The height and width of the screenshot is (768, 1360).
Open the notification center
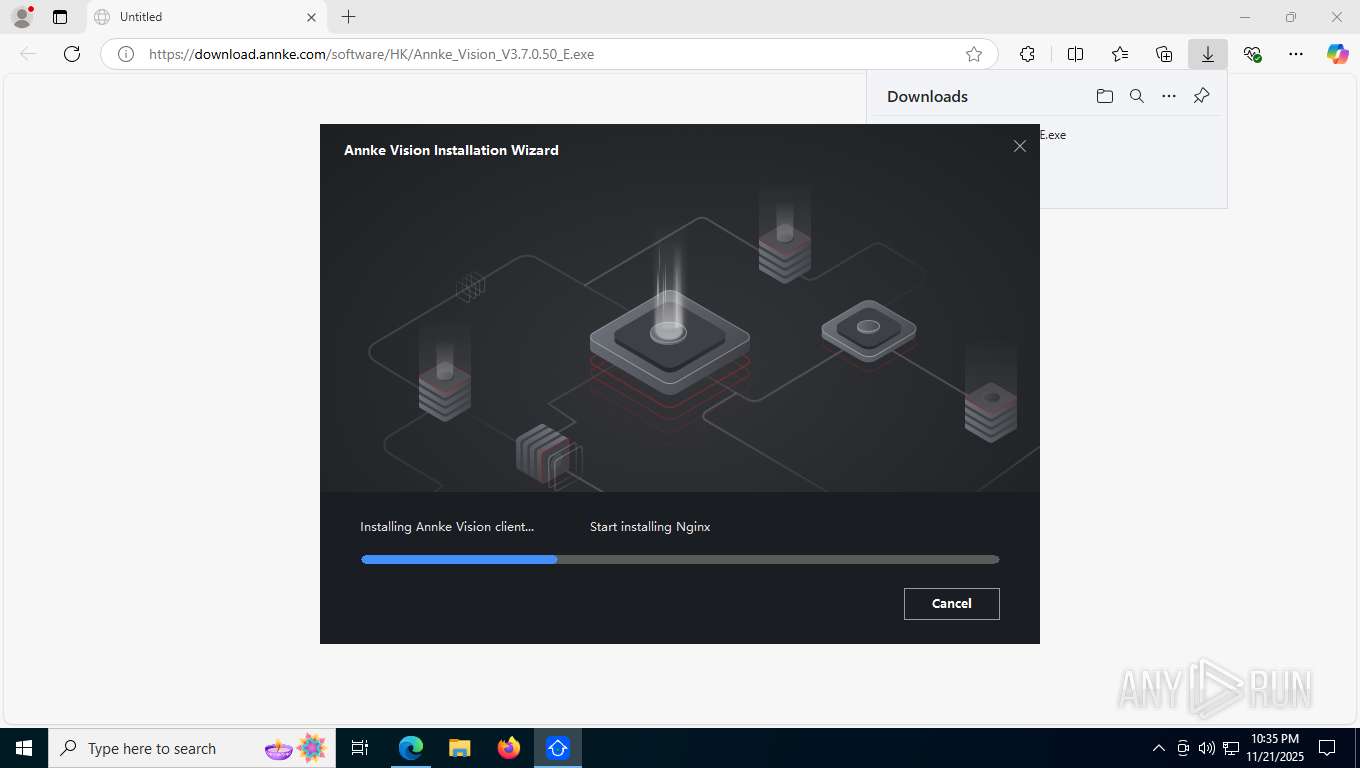[1327, 748]
